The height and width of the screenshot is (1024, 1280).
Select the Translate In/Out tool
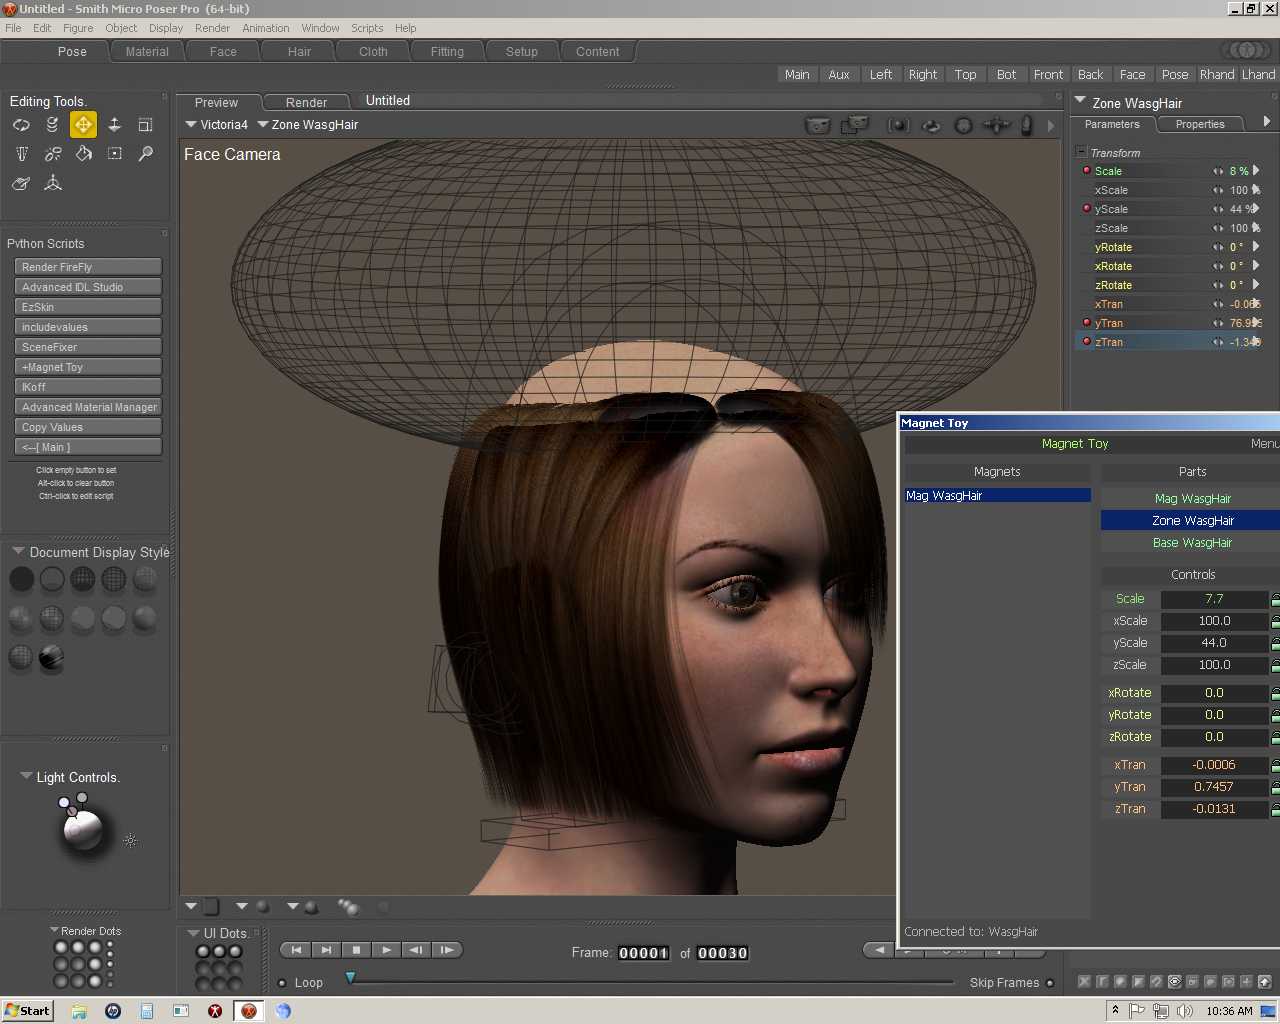114,125
